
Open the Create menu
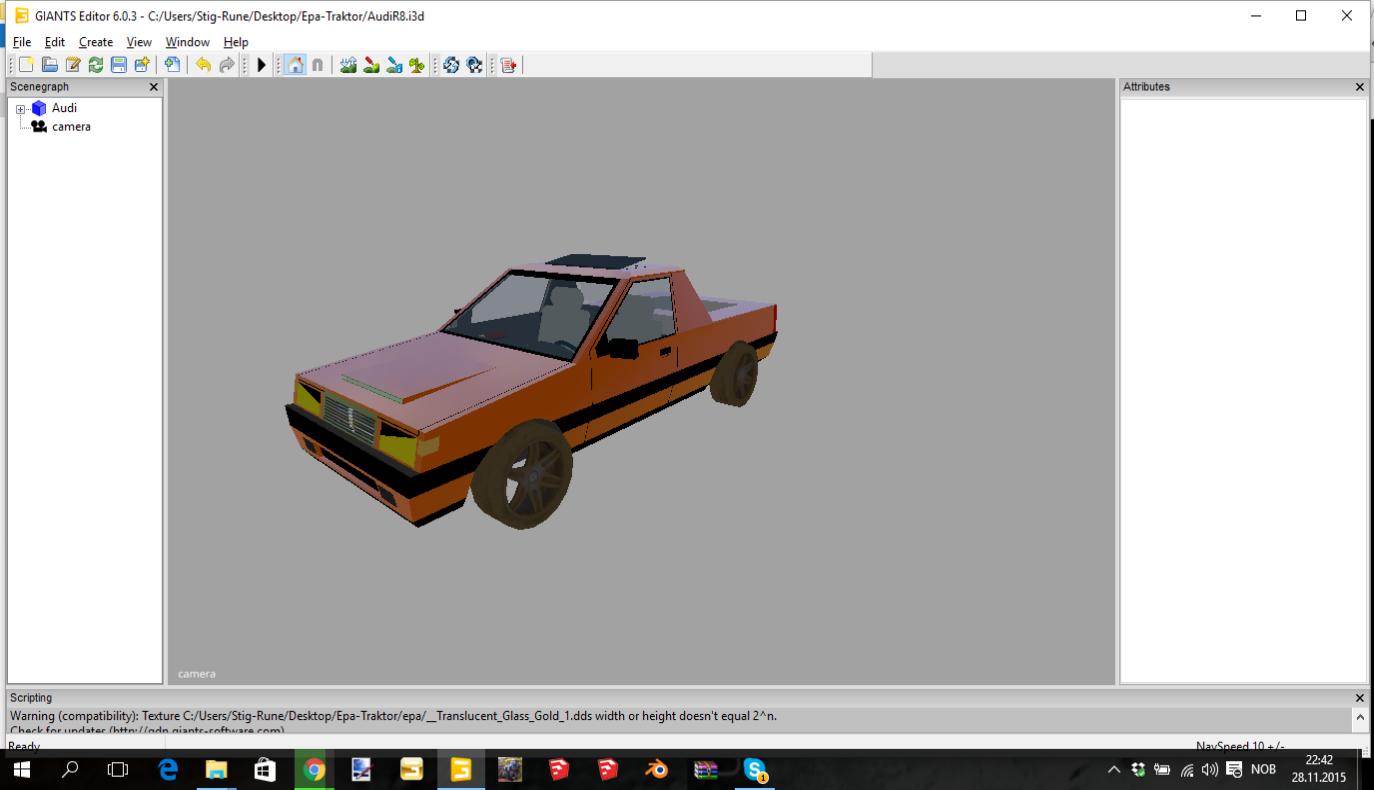[96, 42]
